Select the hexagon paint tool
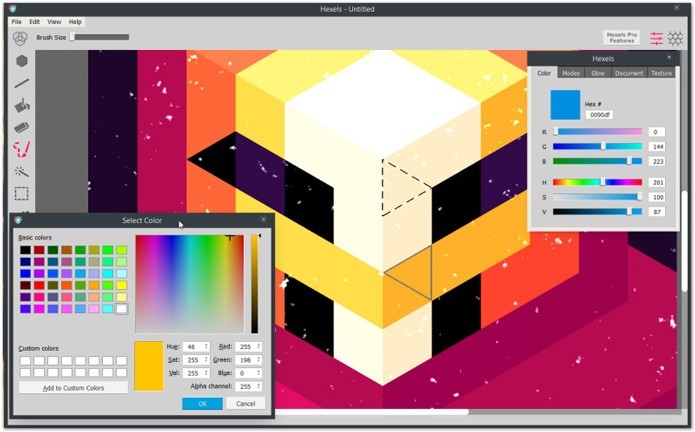695x432 pixels. coord(22,61)
